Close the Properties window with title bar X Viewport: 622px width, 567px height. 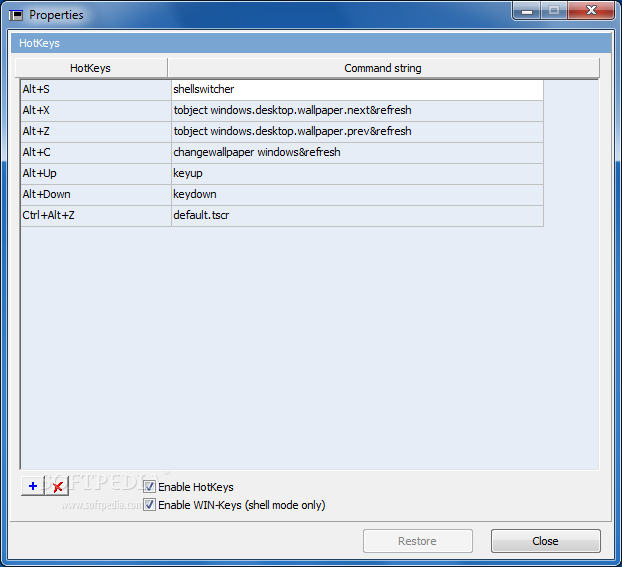591,11
